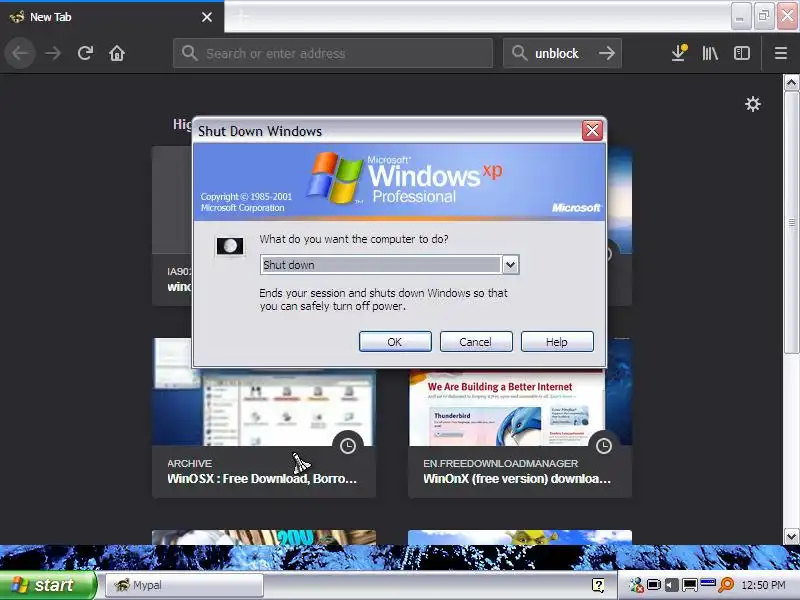Screen dimensions: 800x600
Task: Click the battery-shaped tray icon
Action: point(654,585)
